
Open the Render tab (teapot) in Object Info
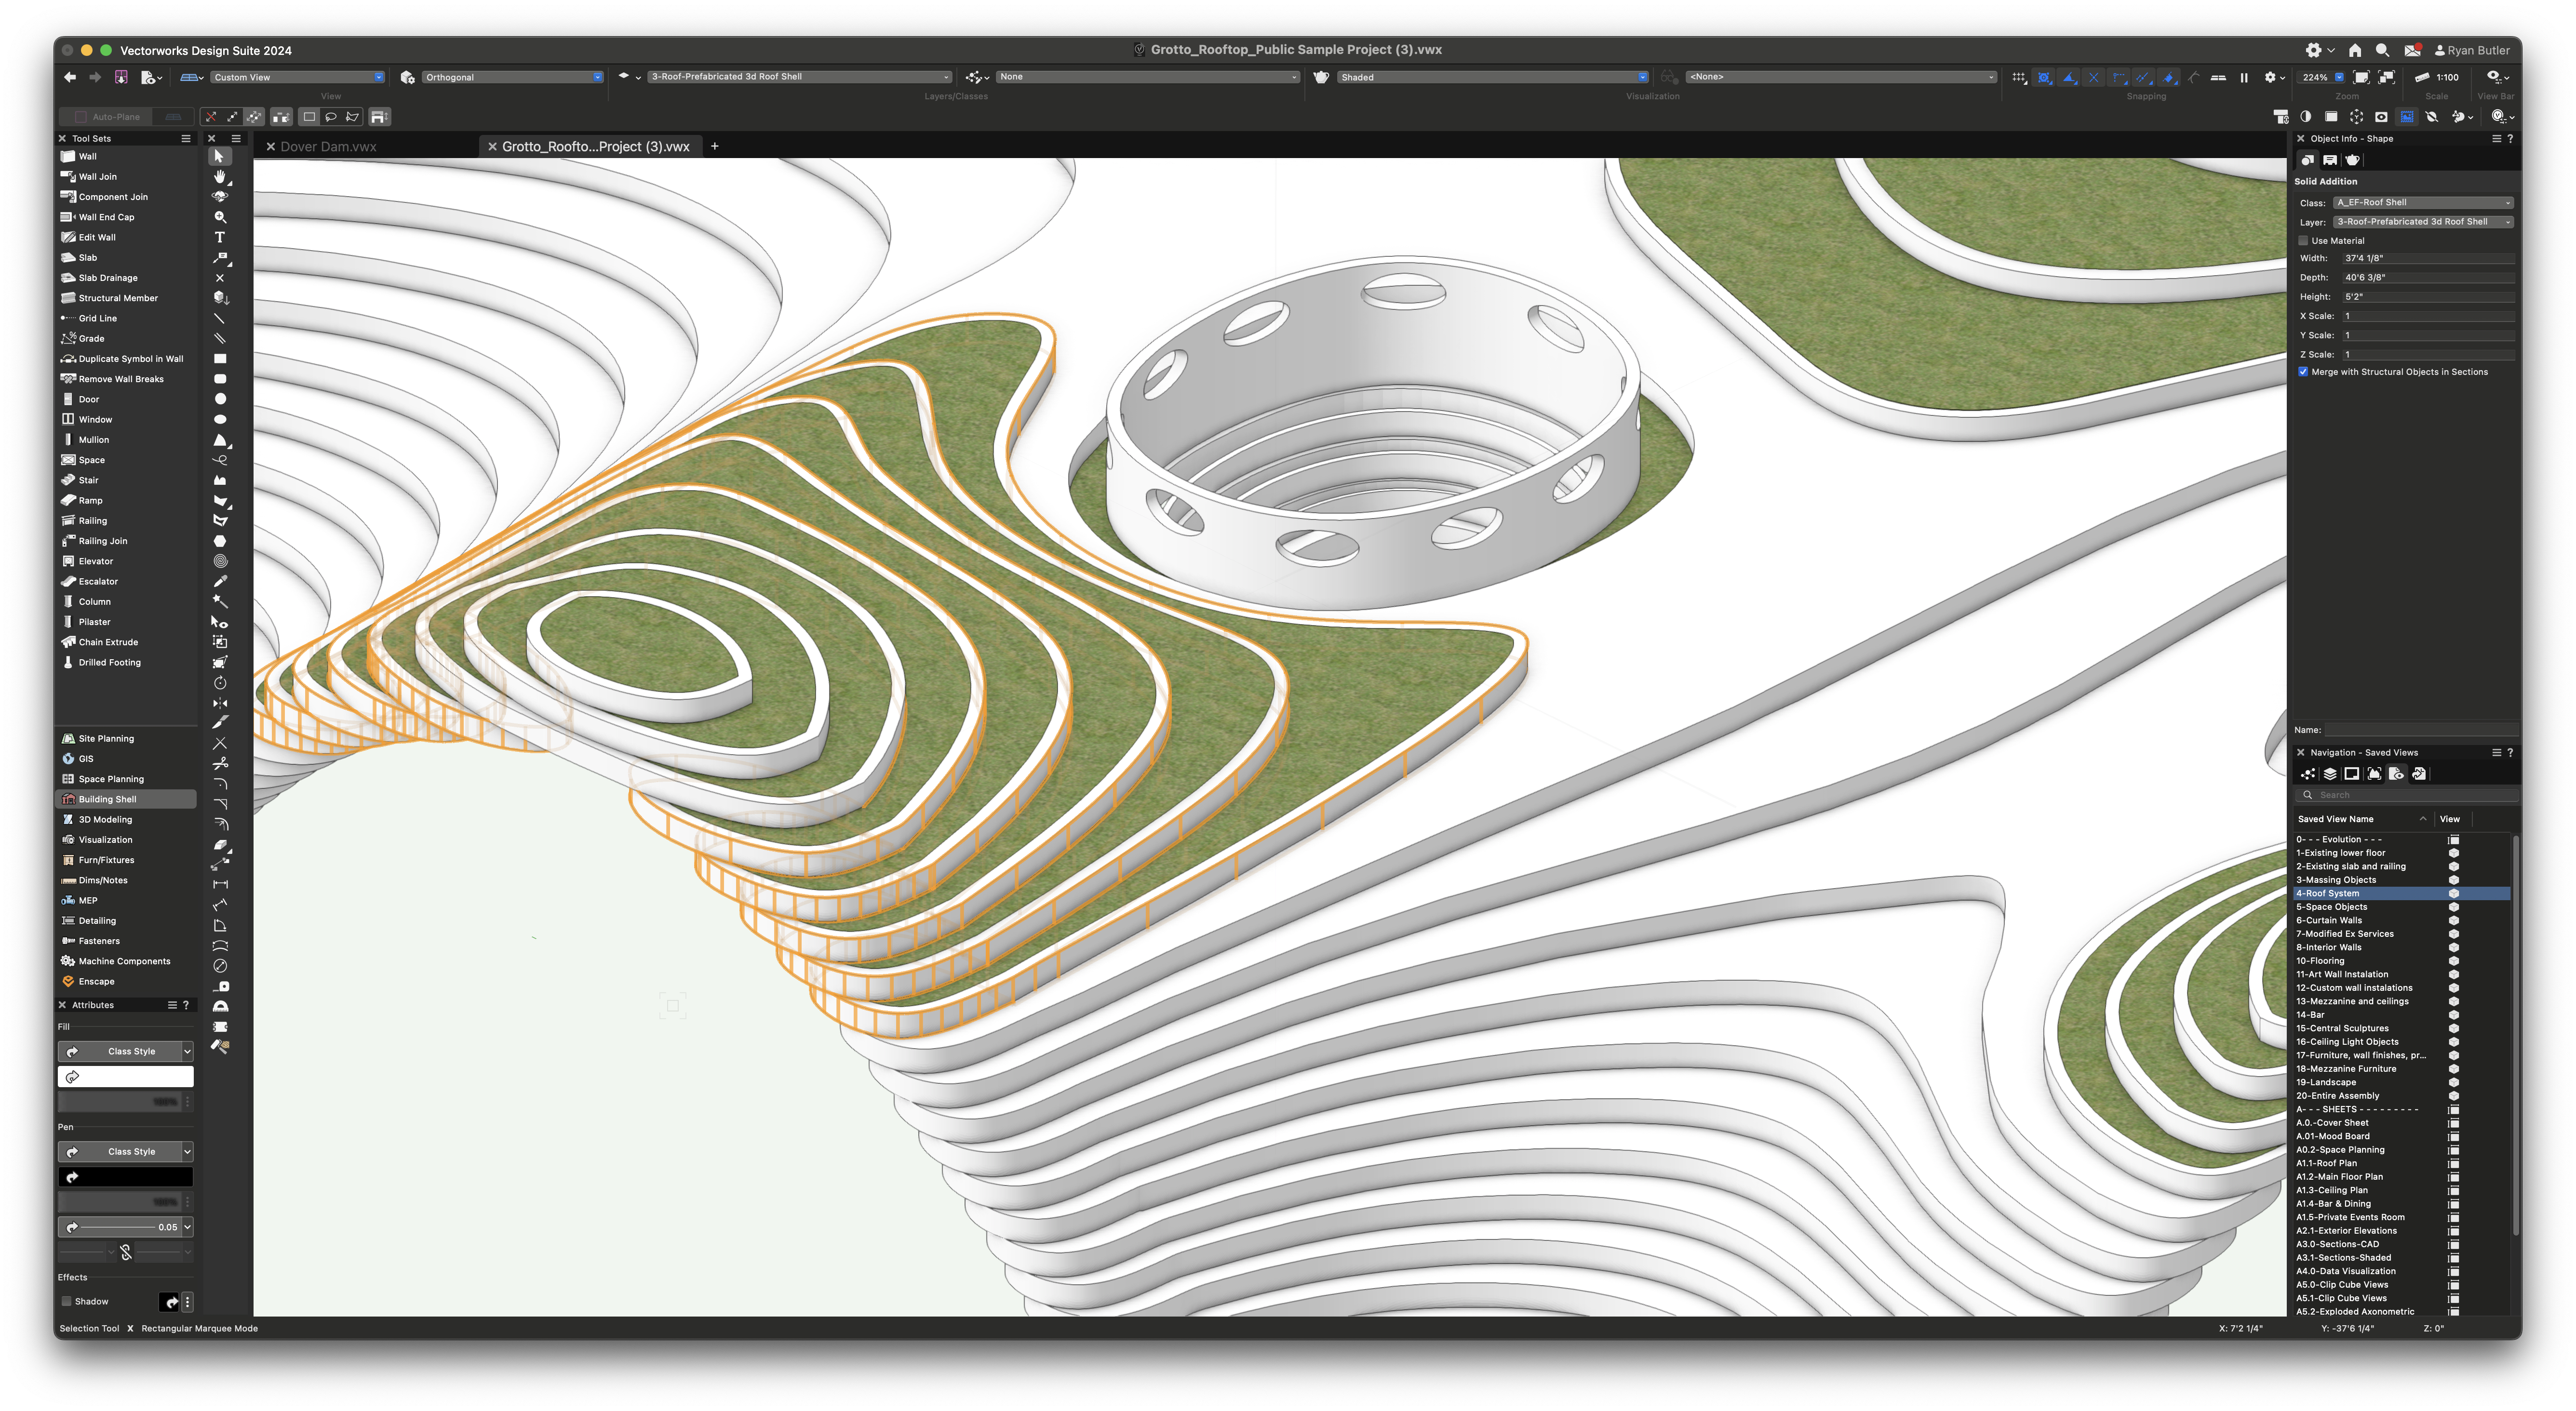coord(2352,160)
